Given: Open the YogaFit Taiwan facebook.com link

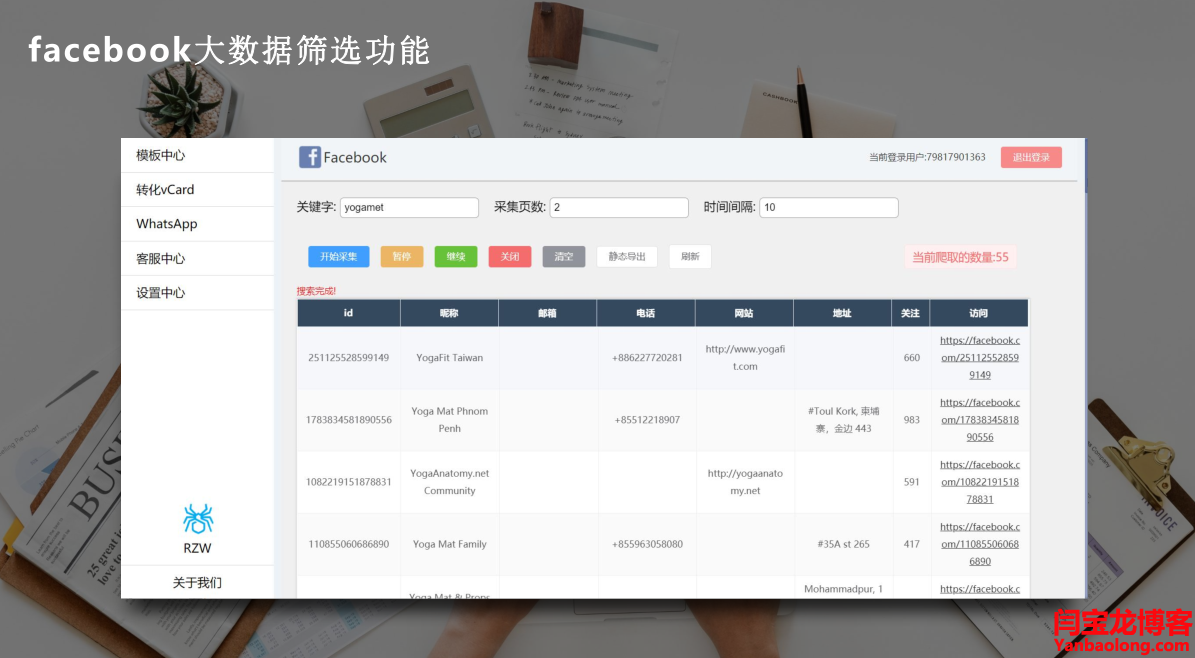Looking at the screenshot, I should [979, 357].
